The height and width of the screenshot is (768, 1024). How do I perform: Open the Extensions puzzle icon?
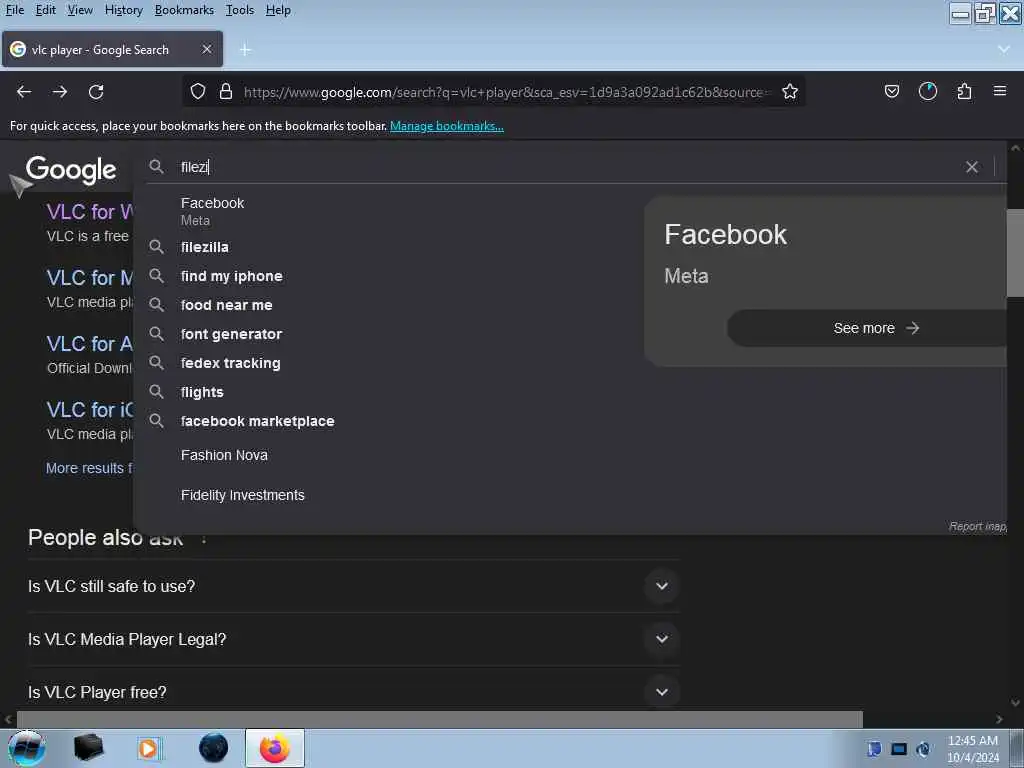[964, 91]
